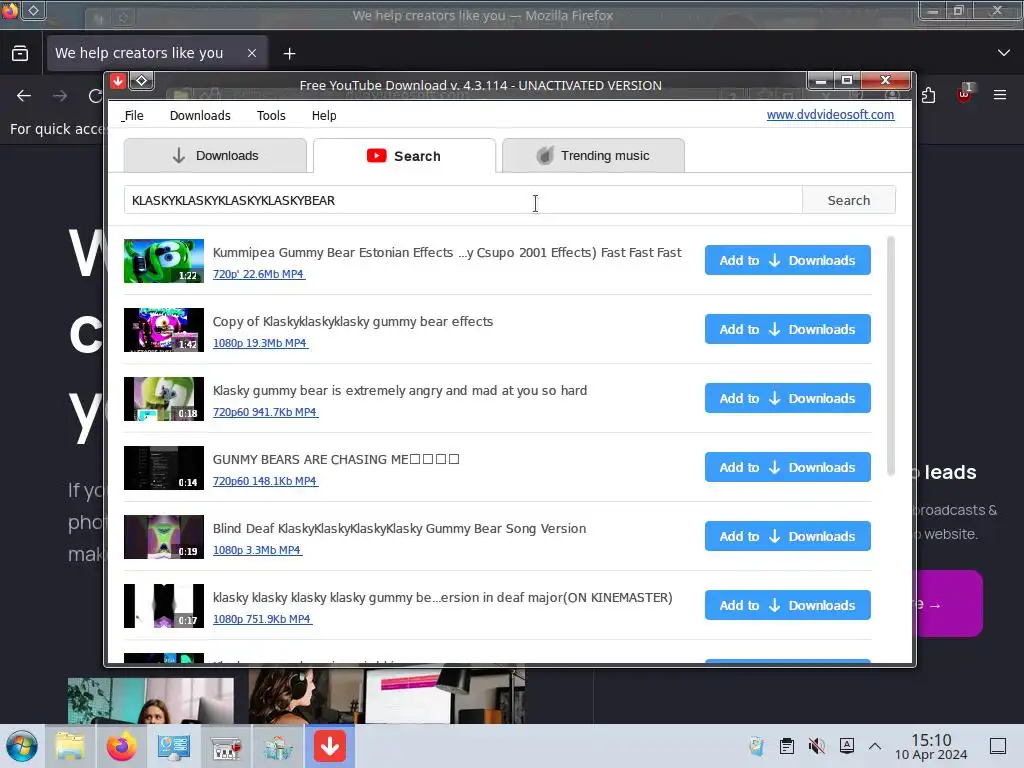
Task: Choose 720p60 941.7Kb MP4 format link
Action: click(265, 412)
